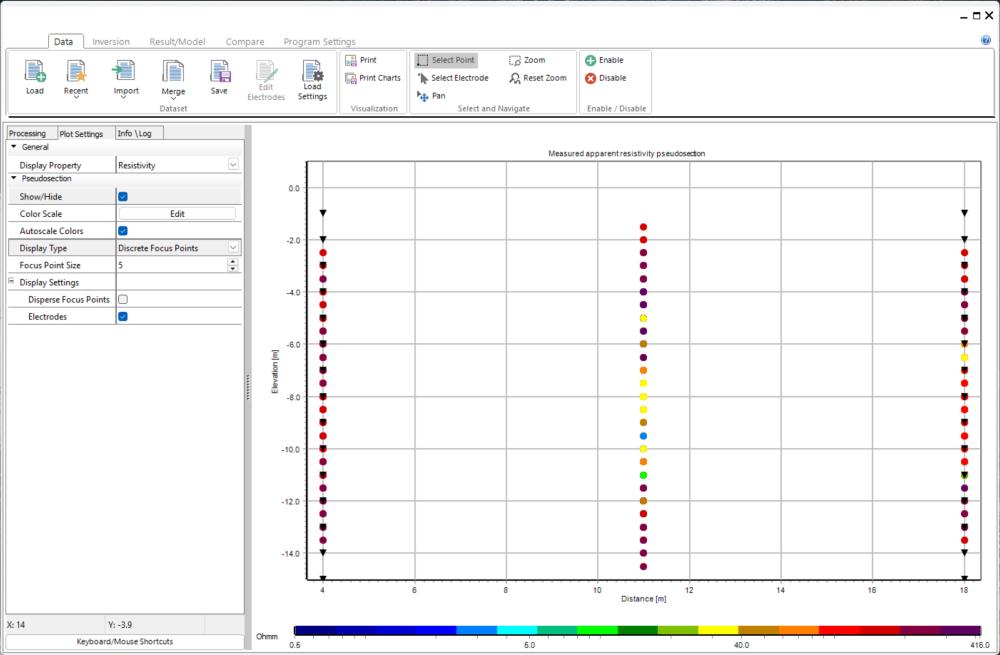1000x655 pixels.
Task: Click the Reset Zoom icon
Action: 515,78
